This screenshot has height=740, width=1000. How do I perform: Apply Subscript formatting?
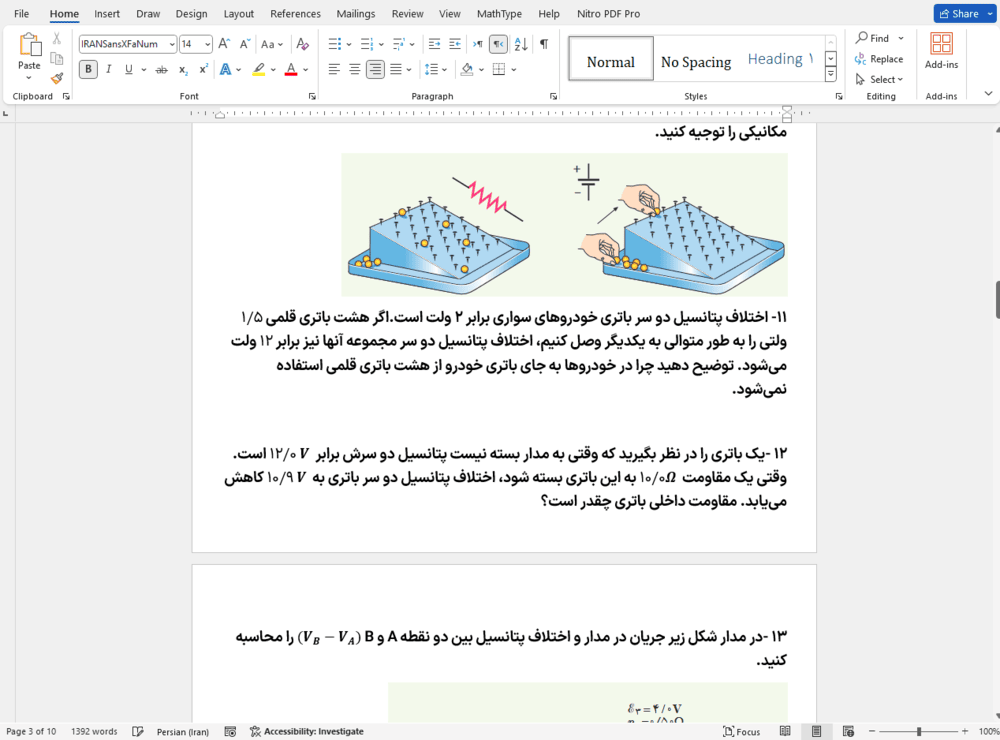(x=183, y=70)
